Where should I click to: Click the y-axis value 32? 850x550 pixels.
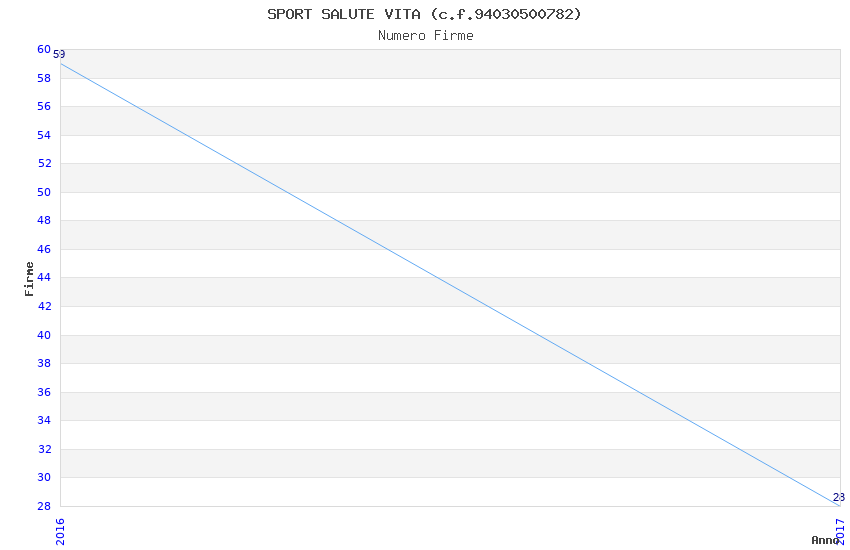click(x=44, y=449)
